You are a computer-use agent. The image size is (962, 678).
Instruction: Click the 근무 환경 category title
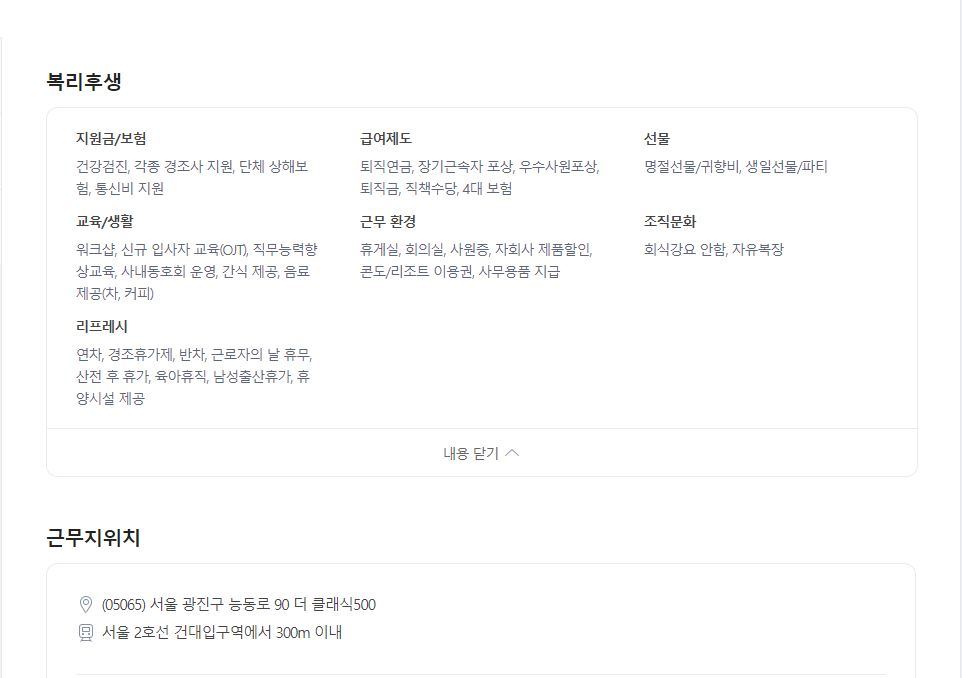pyautogui.click(x=388, y=222)
